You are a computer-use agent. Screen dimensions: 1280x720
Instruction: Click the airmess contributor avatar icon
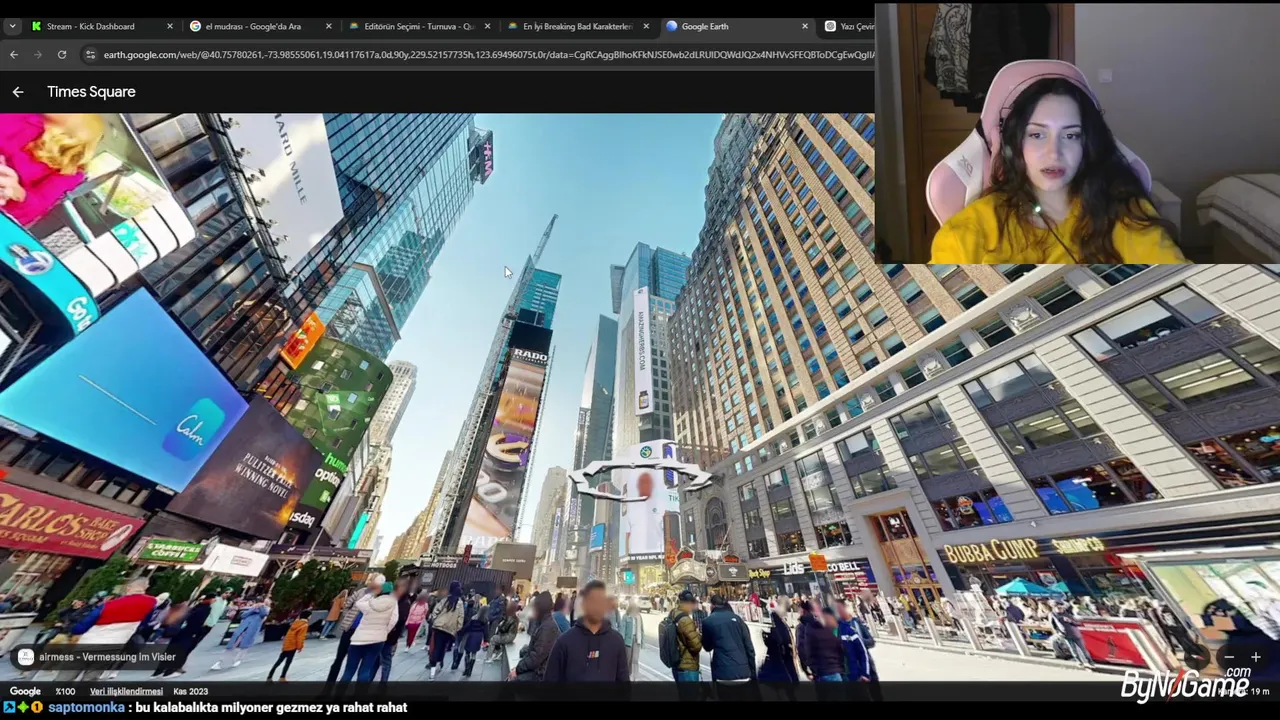coord(26,657)
